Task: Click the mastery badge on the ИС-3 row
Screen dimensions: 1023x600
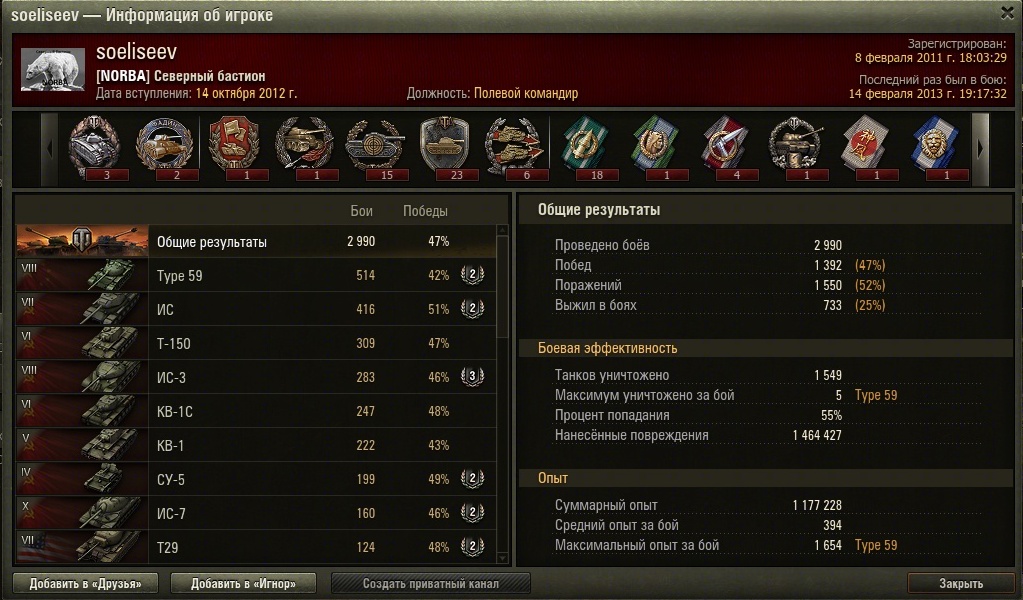Action: click(472, 376)
